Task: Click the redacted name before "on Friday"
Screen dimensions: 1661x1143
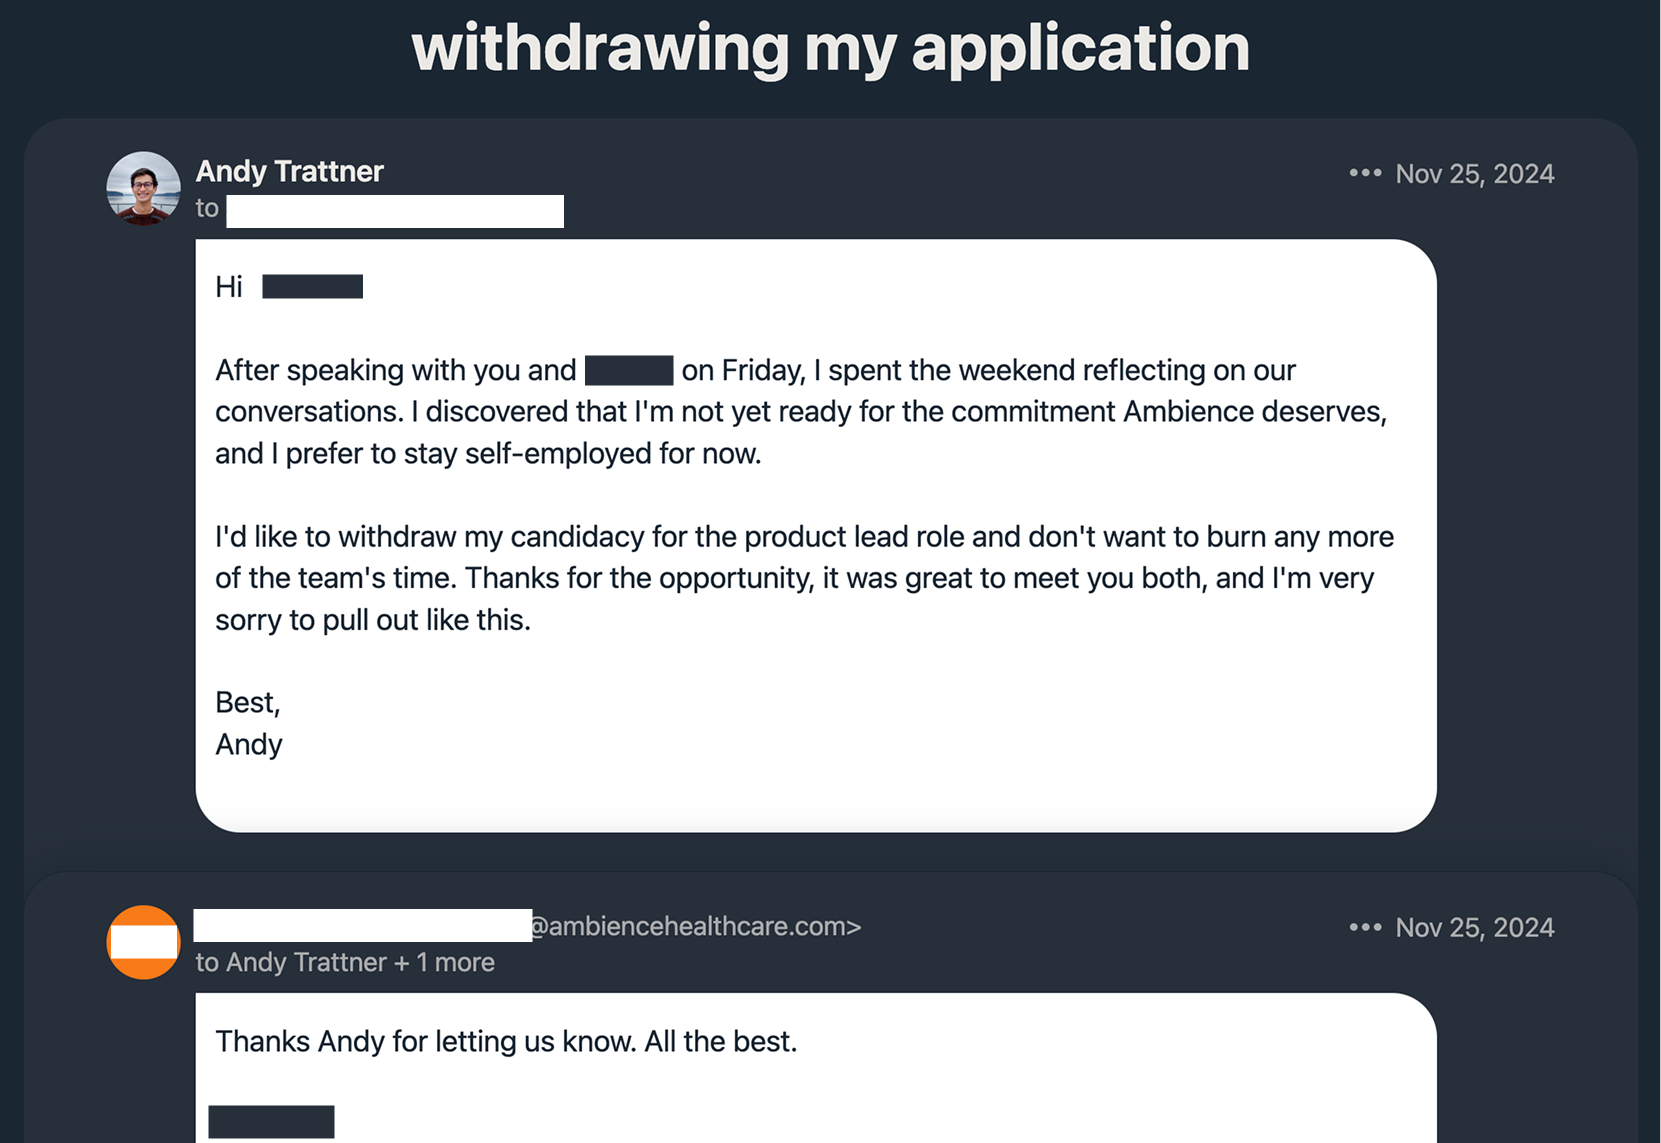Action: (628, 370)
